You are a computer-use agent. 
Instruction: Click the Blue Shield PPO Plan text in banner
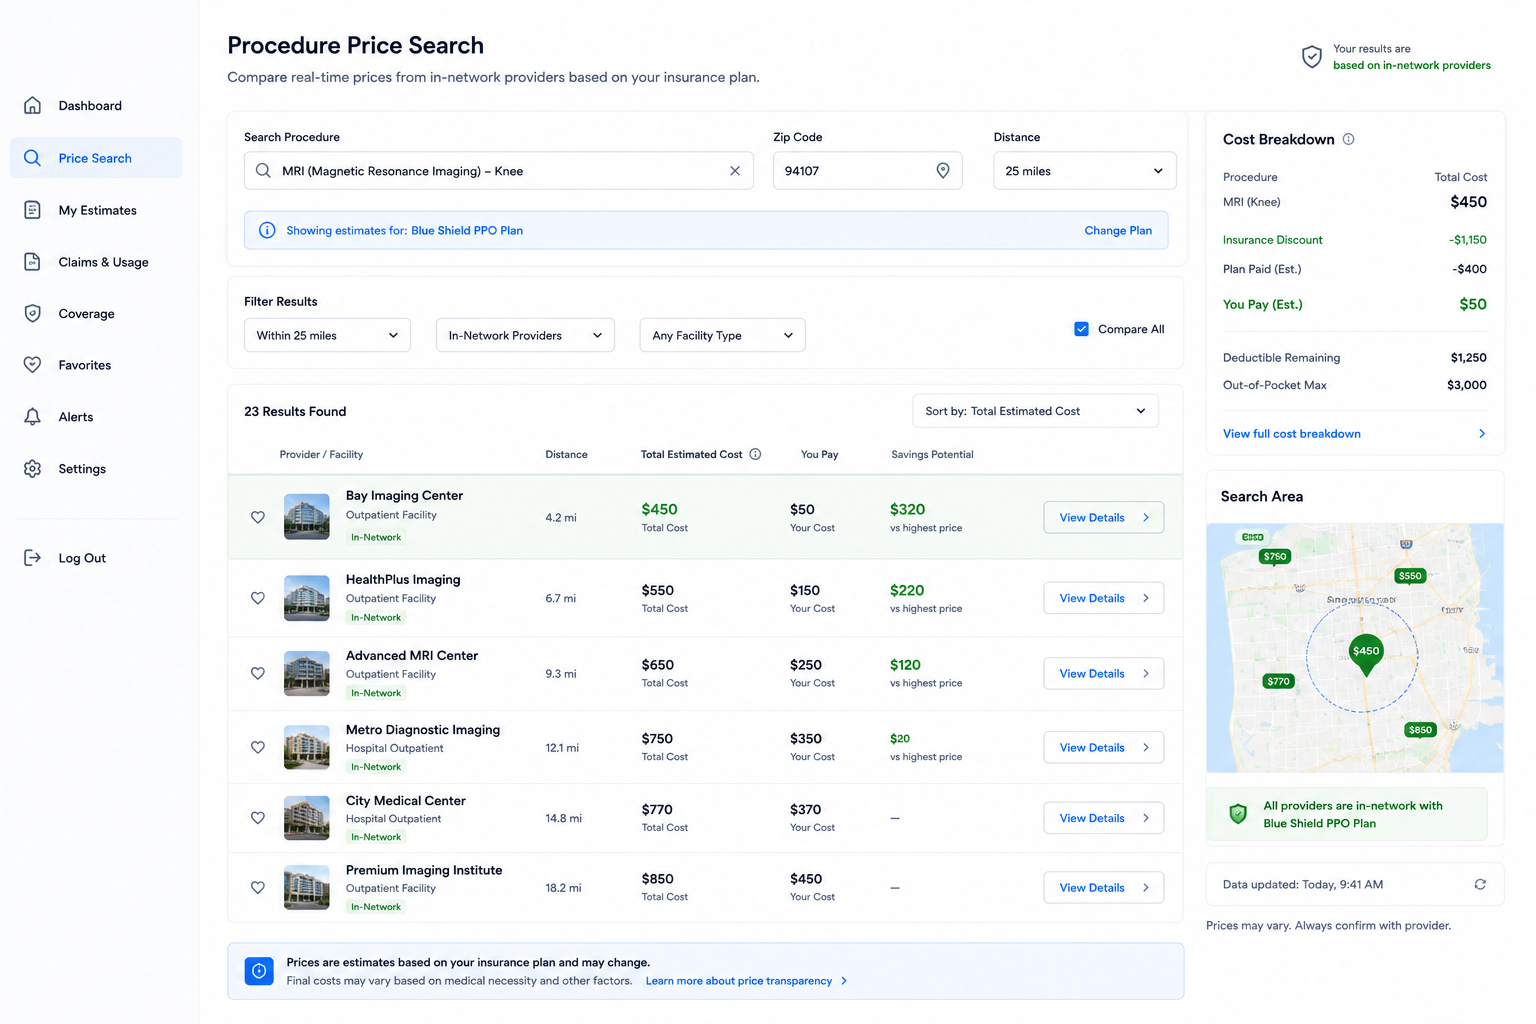[x=467, y=230]
